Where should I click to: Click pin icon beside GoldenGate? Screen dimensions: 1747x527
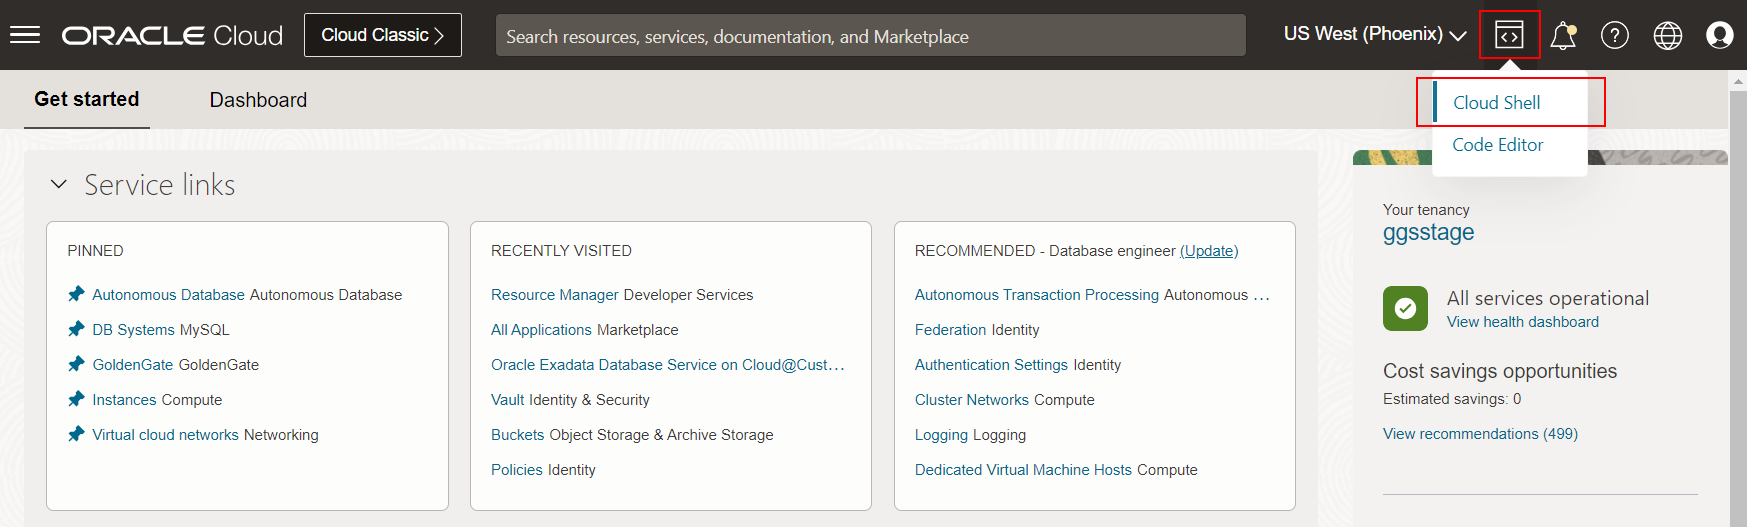pyautogui.click(x=76, y=364)
